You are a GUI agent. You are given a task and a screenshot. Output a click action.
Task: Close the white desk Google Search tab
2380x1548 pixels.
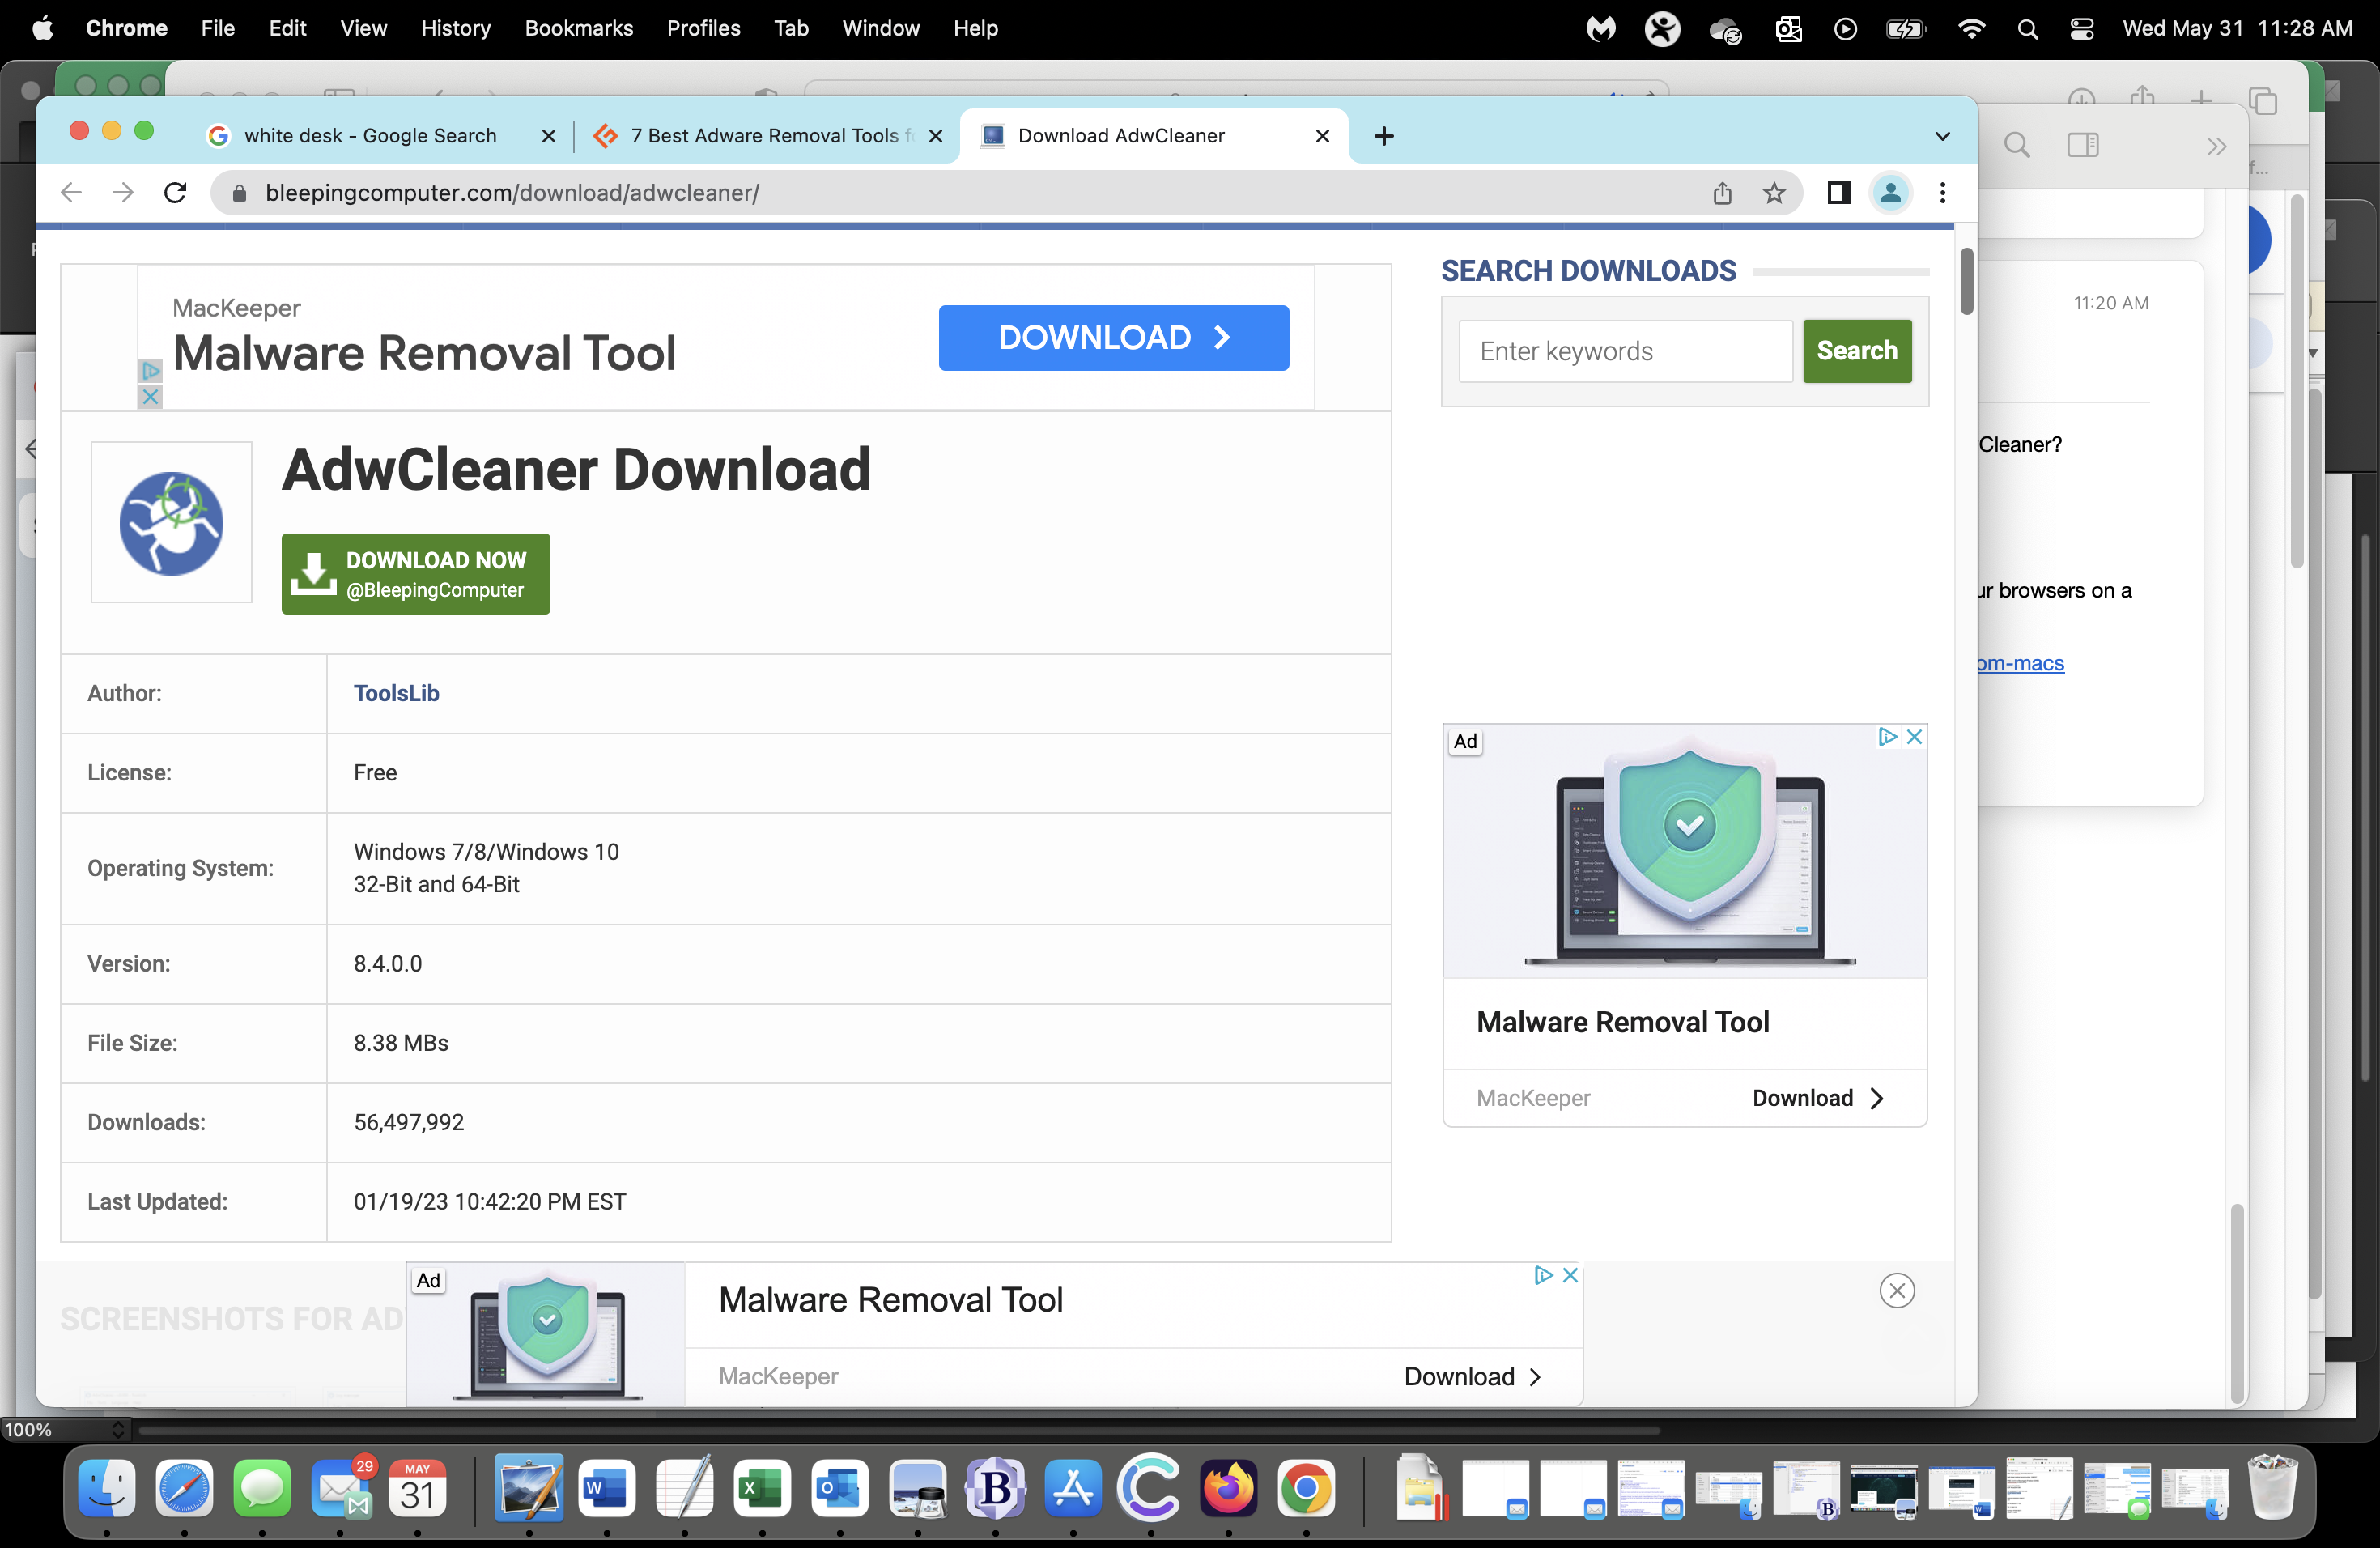[x=548, y=136]
